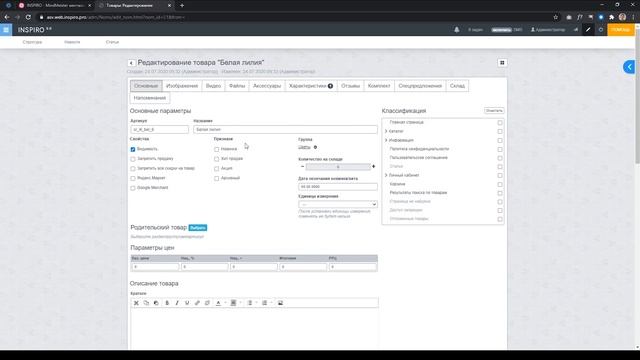Switch to the Файлы tab
This screenshot has width=640, height=360.
pyautogui.click(x=237, y=86)
